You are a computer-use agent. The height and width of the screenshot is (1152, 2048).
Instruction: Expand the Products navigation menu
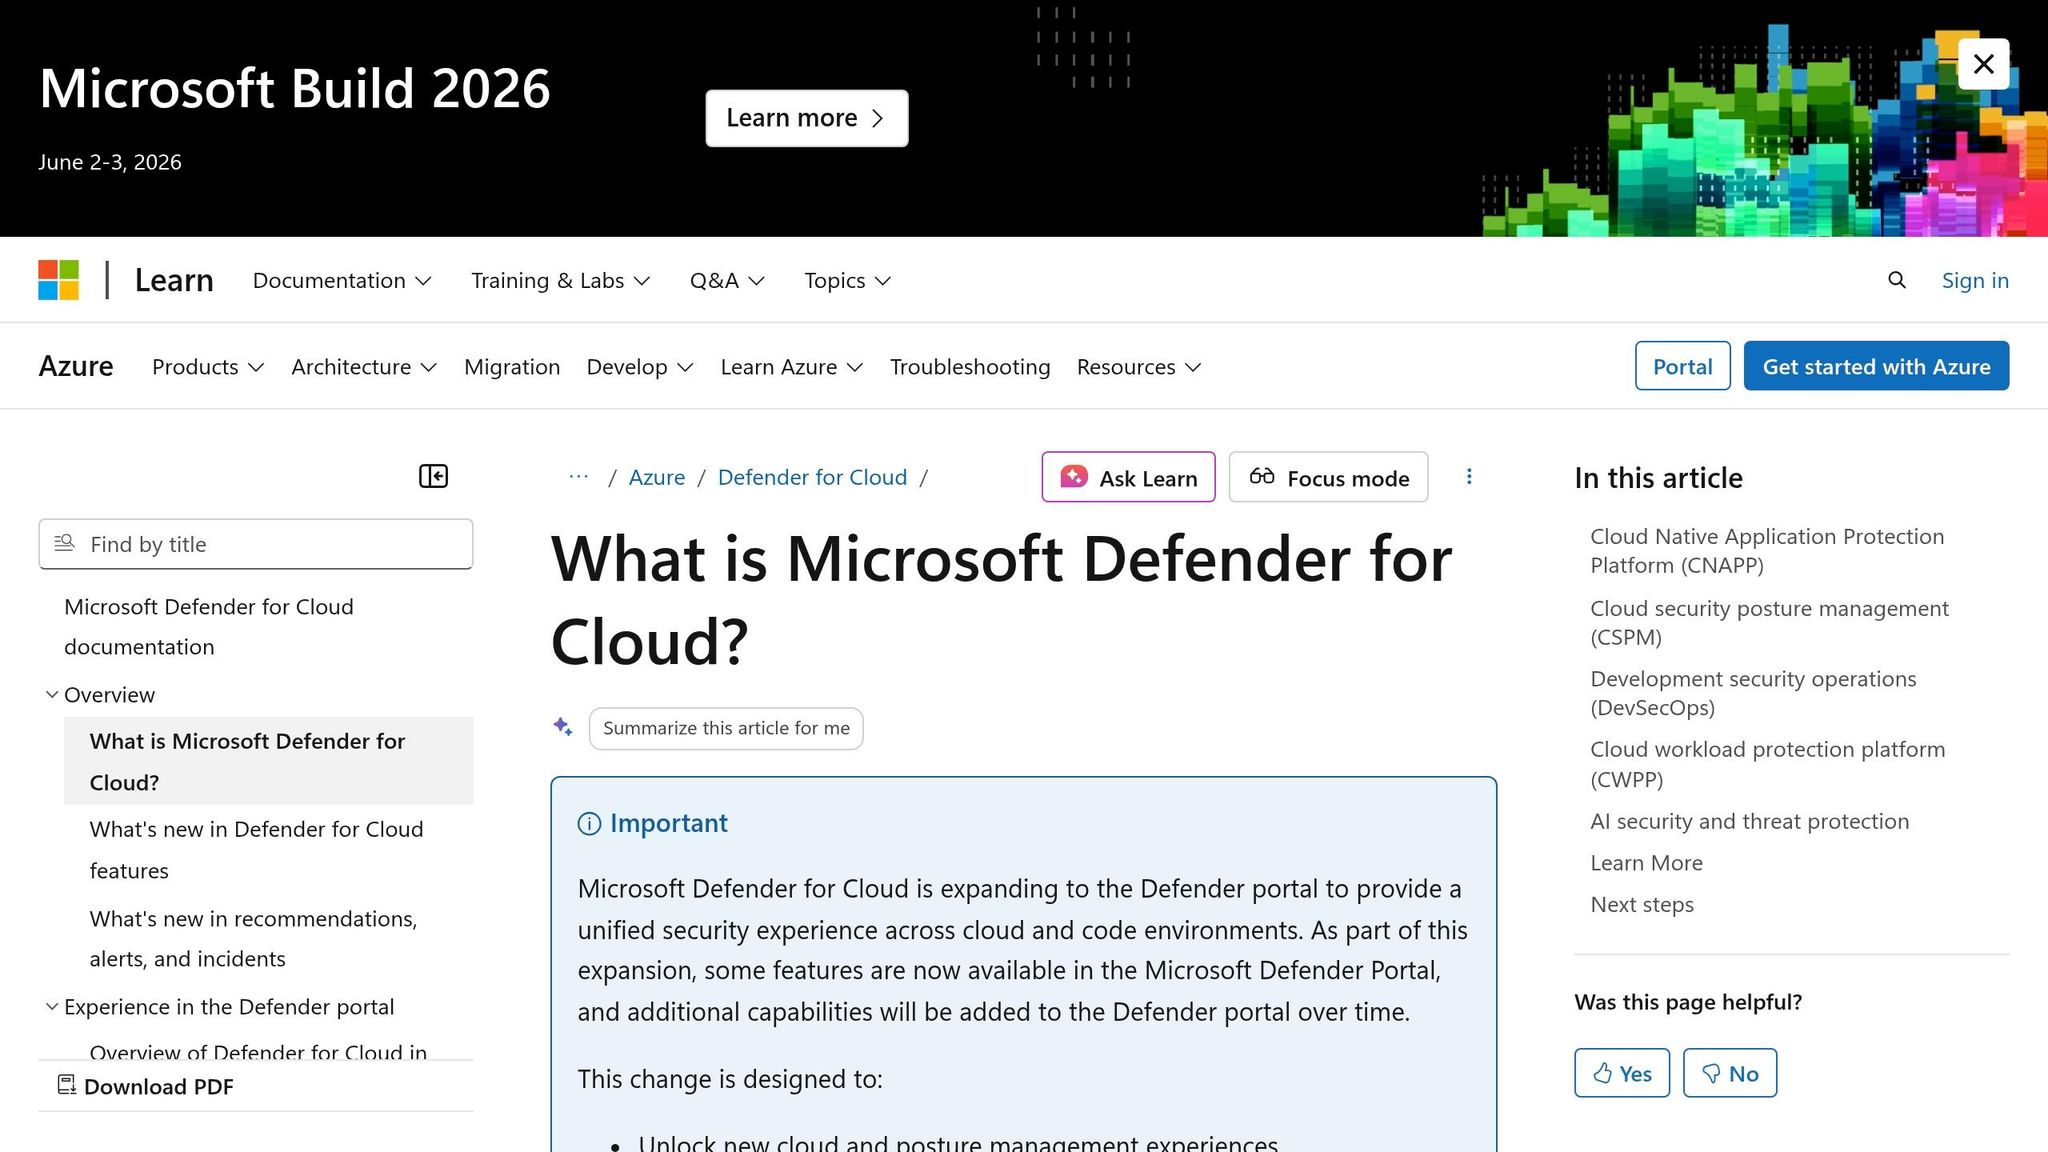(206, 366)
